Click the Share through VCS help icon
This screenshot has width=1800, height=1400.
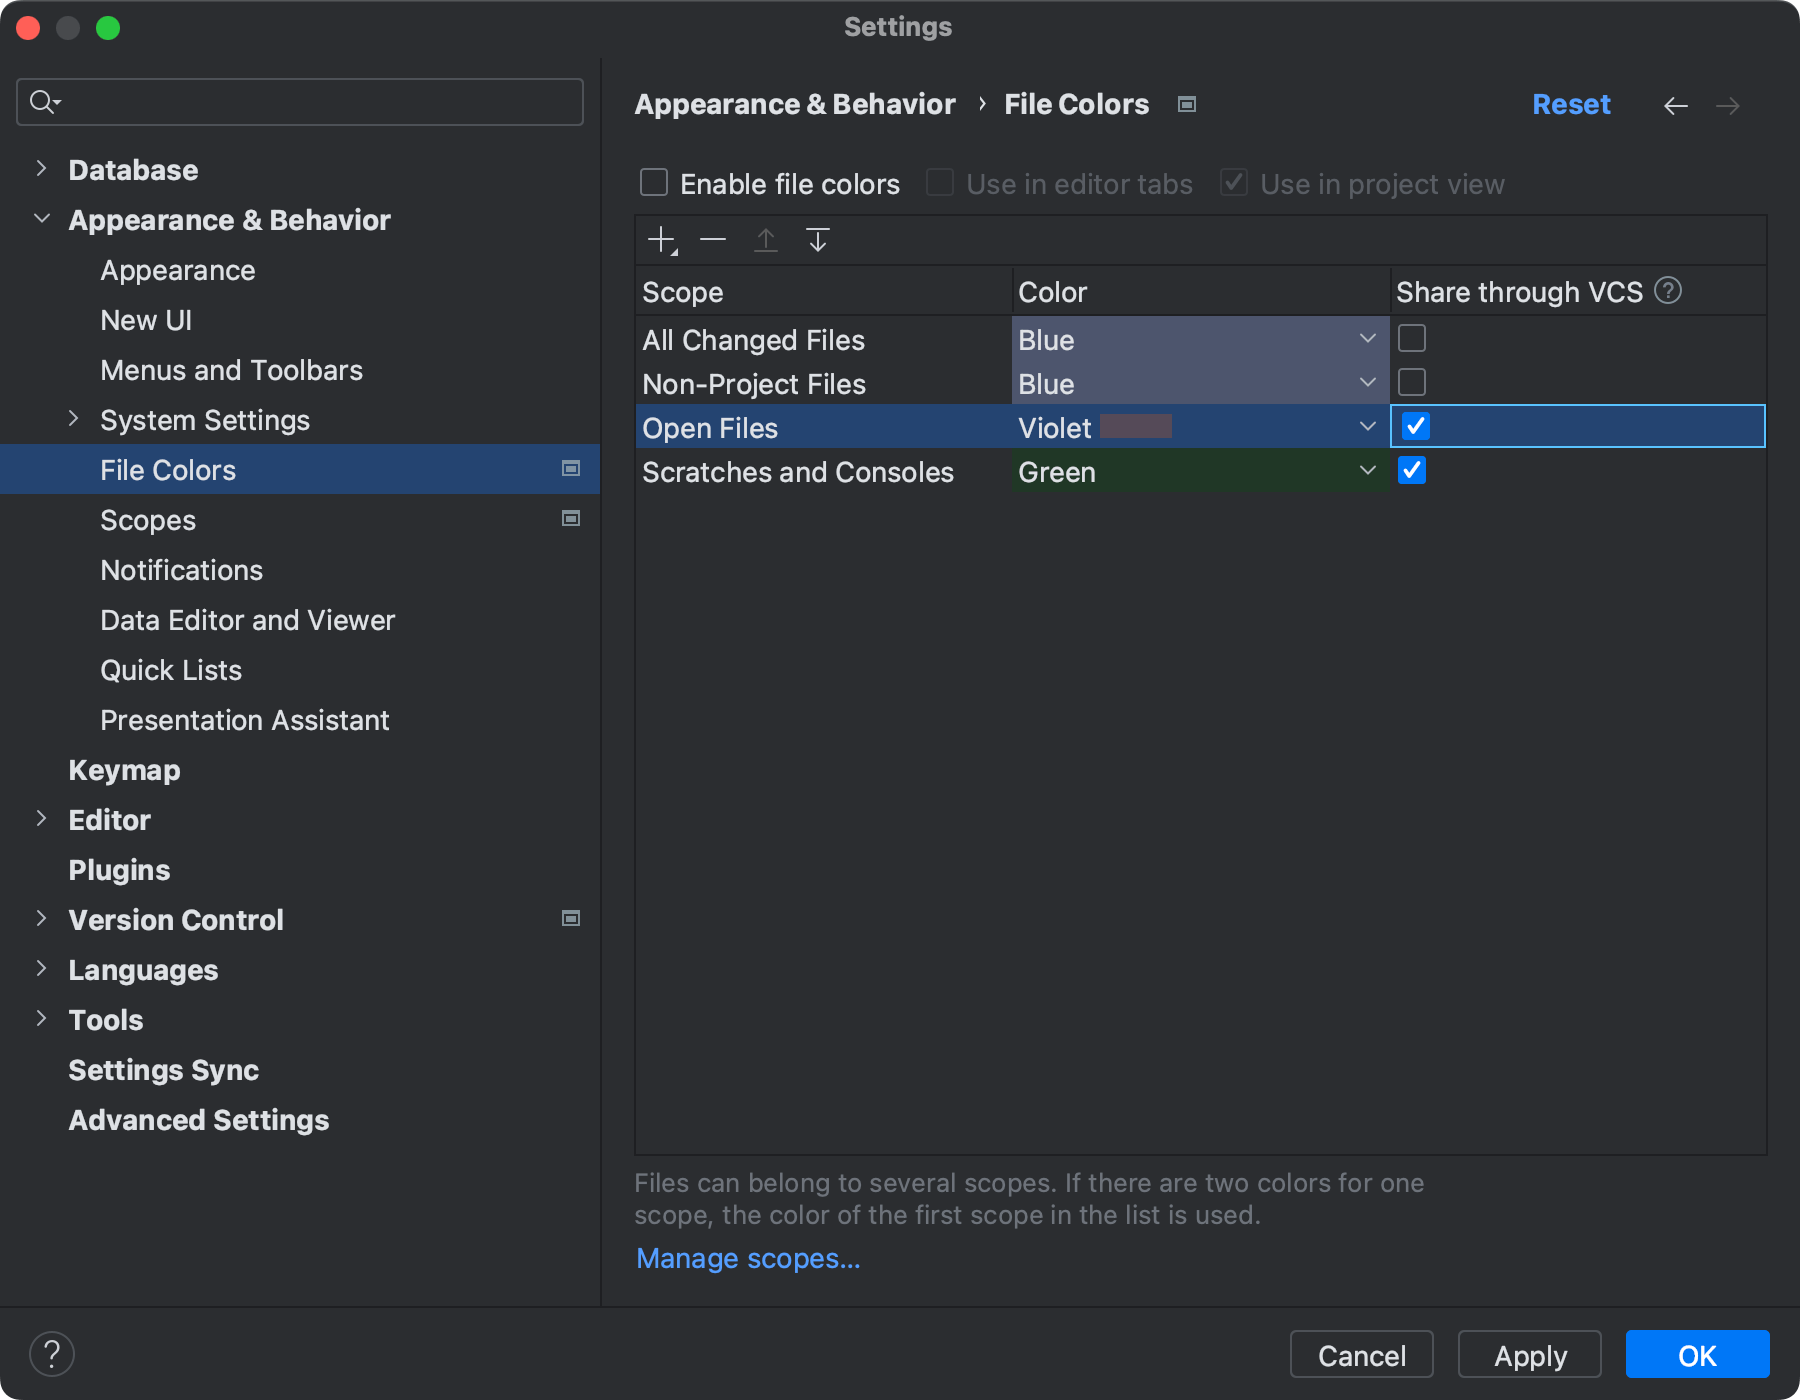tap(1668, 291)
